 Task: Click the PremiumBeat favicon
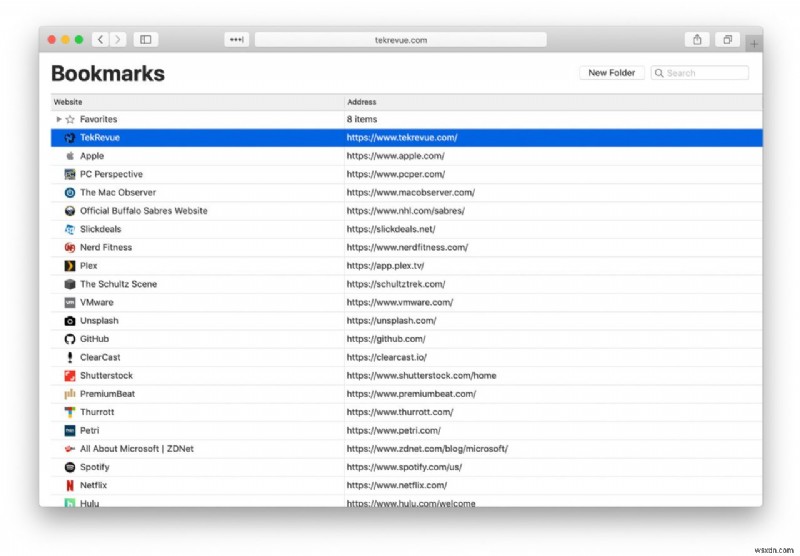click(x=70, y=394)
